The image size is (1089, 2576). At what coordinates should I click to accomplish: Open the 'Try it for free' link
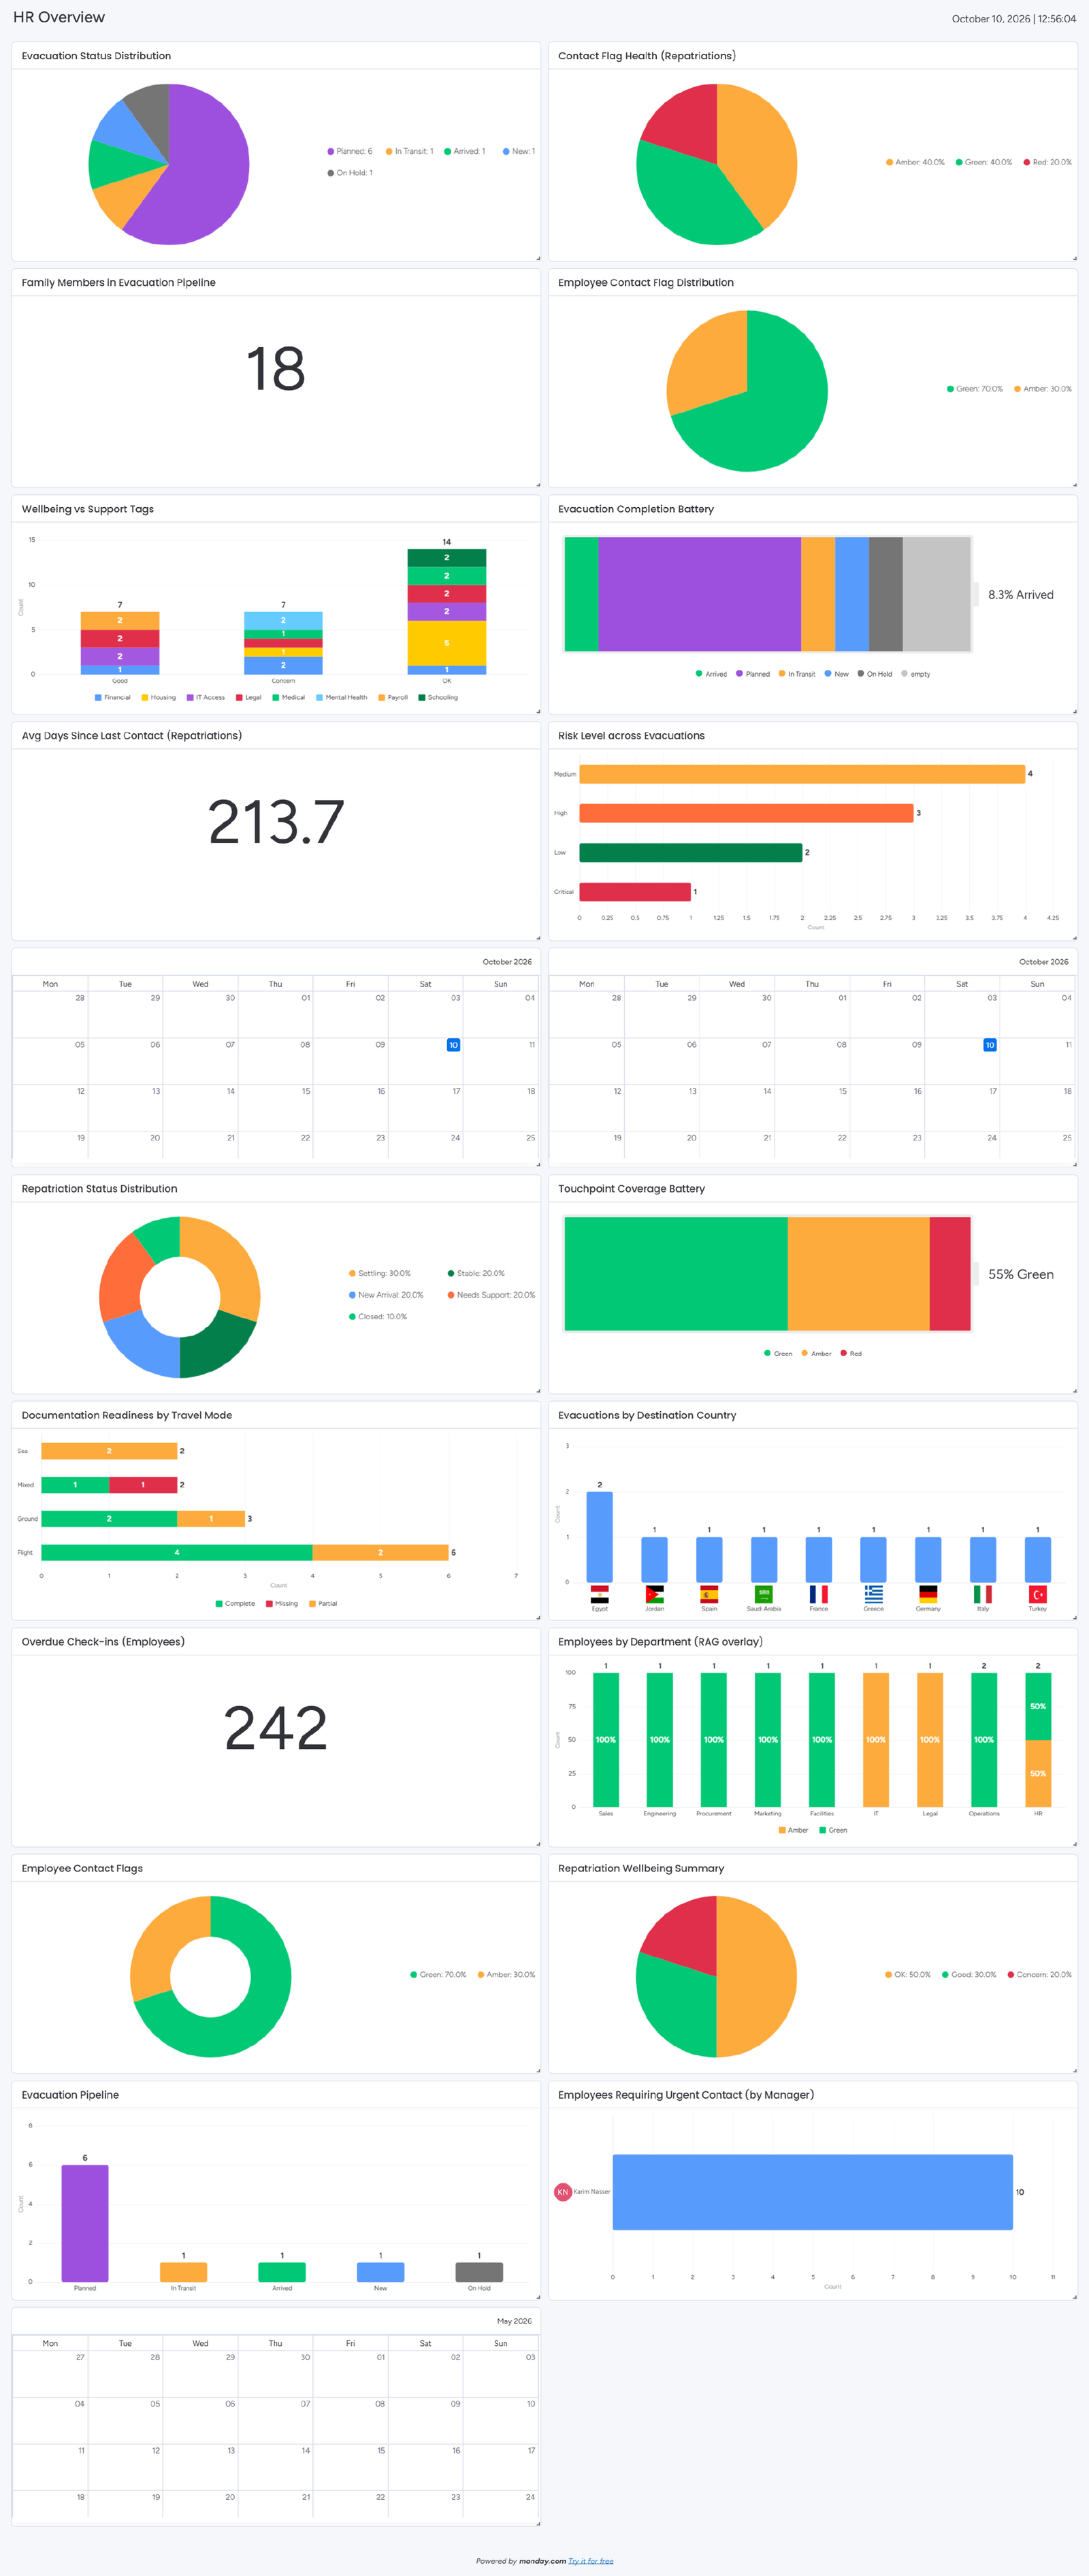pos(591,2561)
